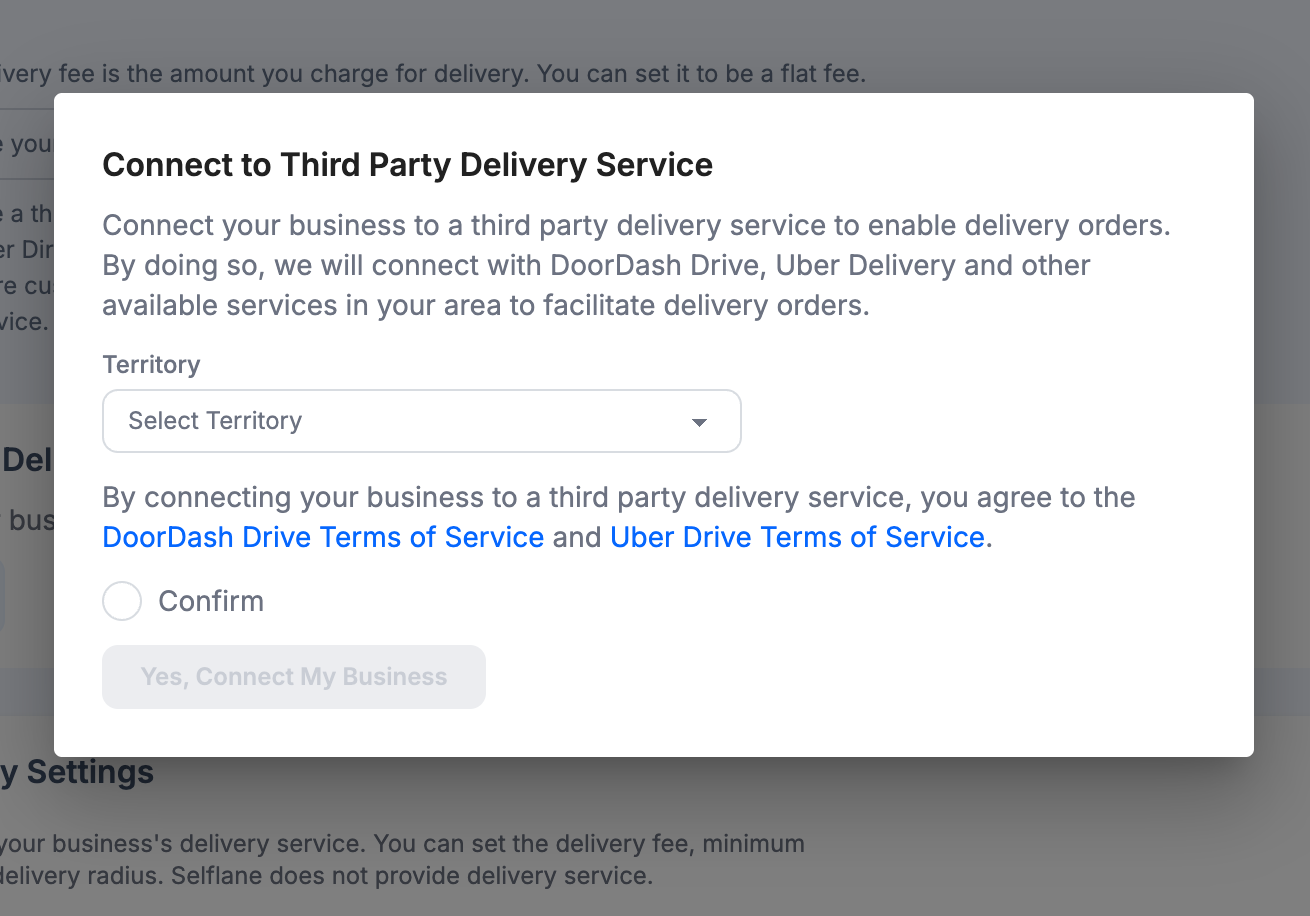Image resolution: width=1310 pixels, height=916 pixels.
Task: View the Uber Drive Terms of Service
Action: 797,537
